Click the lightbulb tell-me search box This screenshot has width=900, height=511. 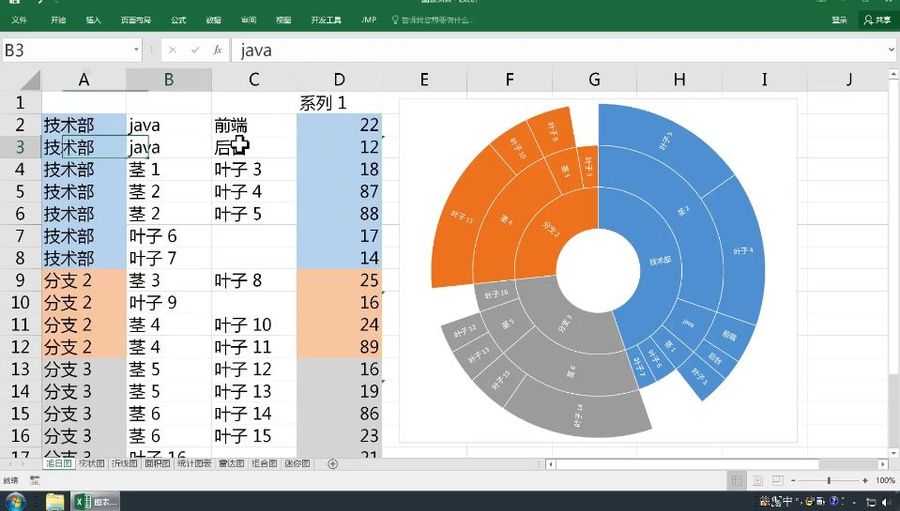[430, 20]
